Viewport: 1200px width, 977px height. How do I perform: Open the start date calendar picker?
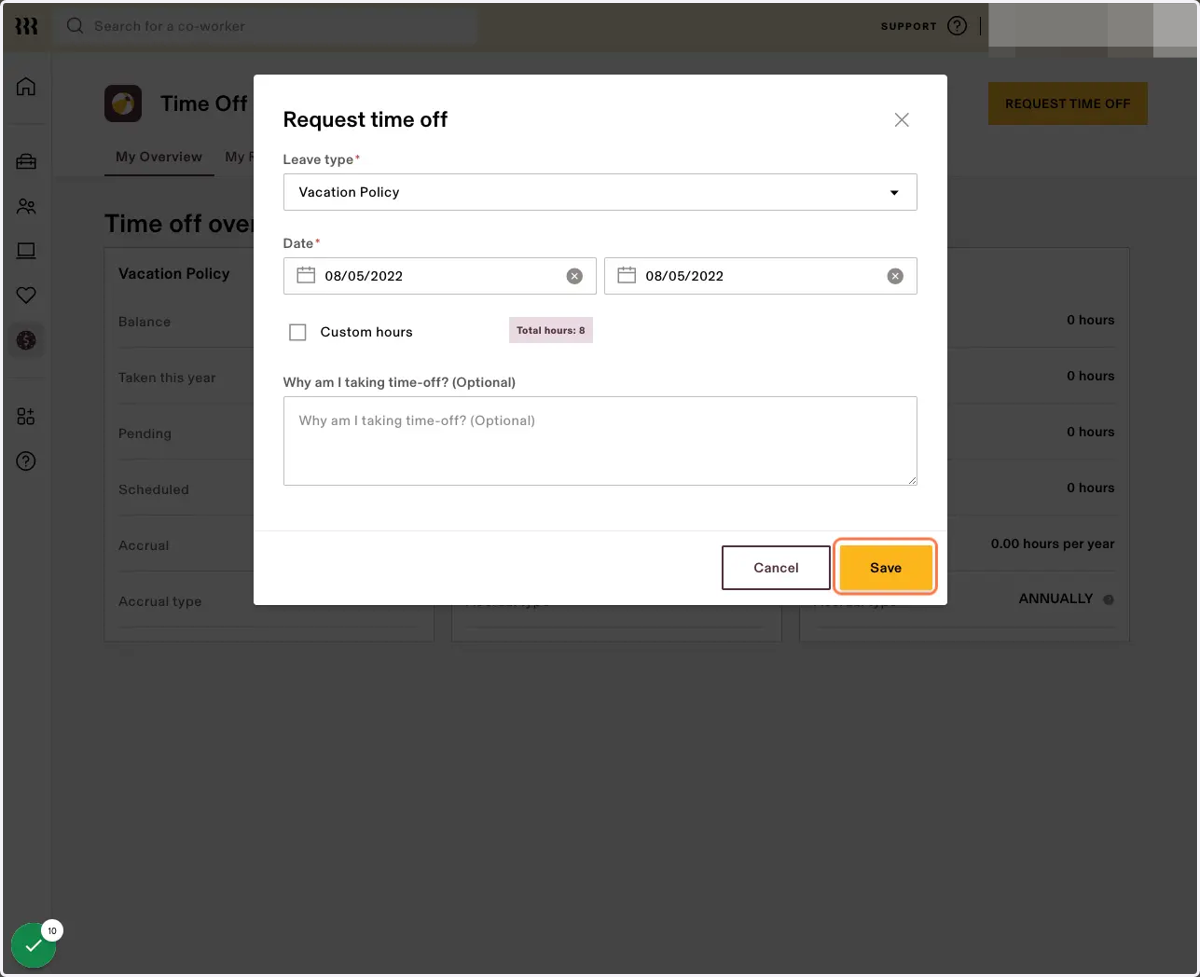coord(306,275)
